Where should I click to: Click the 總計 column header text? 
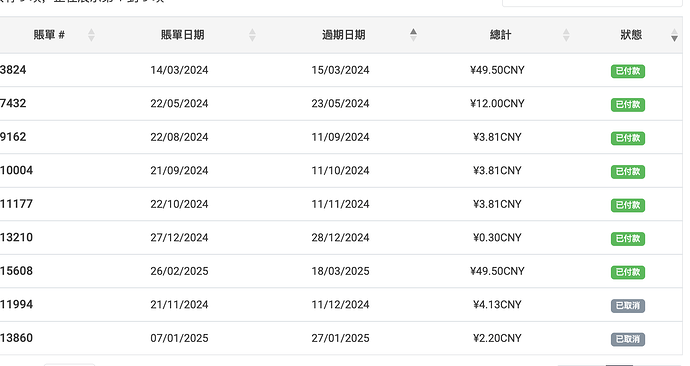500,35
